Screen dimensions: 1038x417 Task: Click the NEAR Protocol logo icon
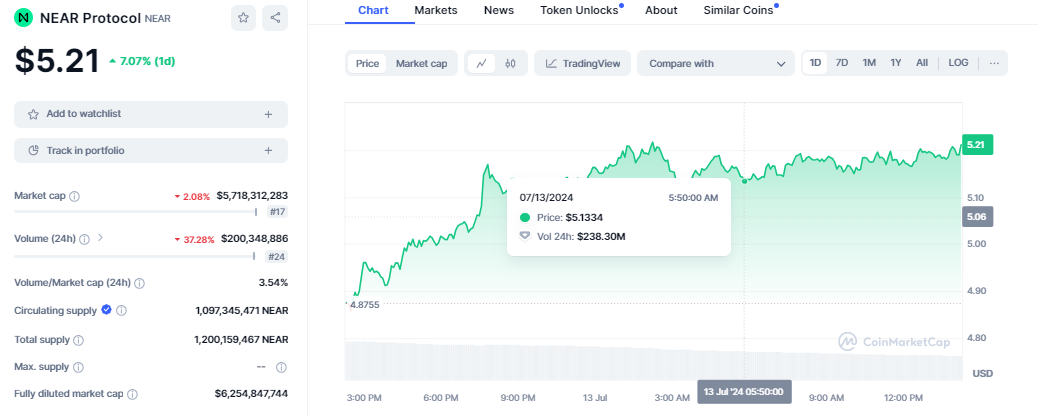(24, 18)
